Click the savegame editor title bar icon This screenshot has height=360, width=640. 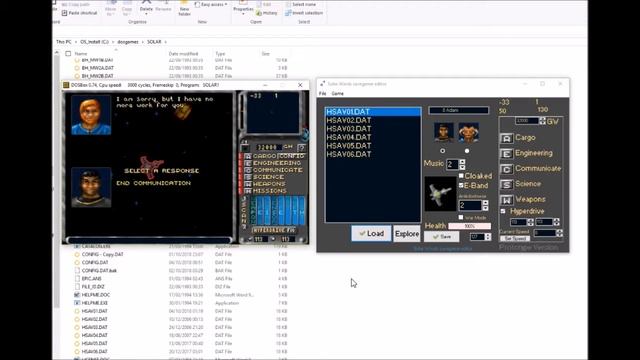coord(322,84)
